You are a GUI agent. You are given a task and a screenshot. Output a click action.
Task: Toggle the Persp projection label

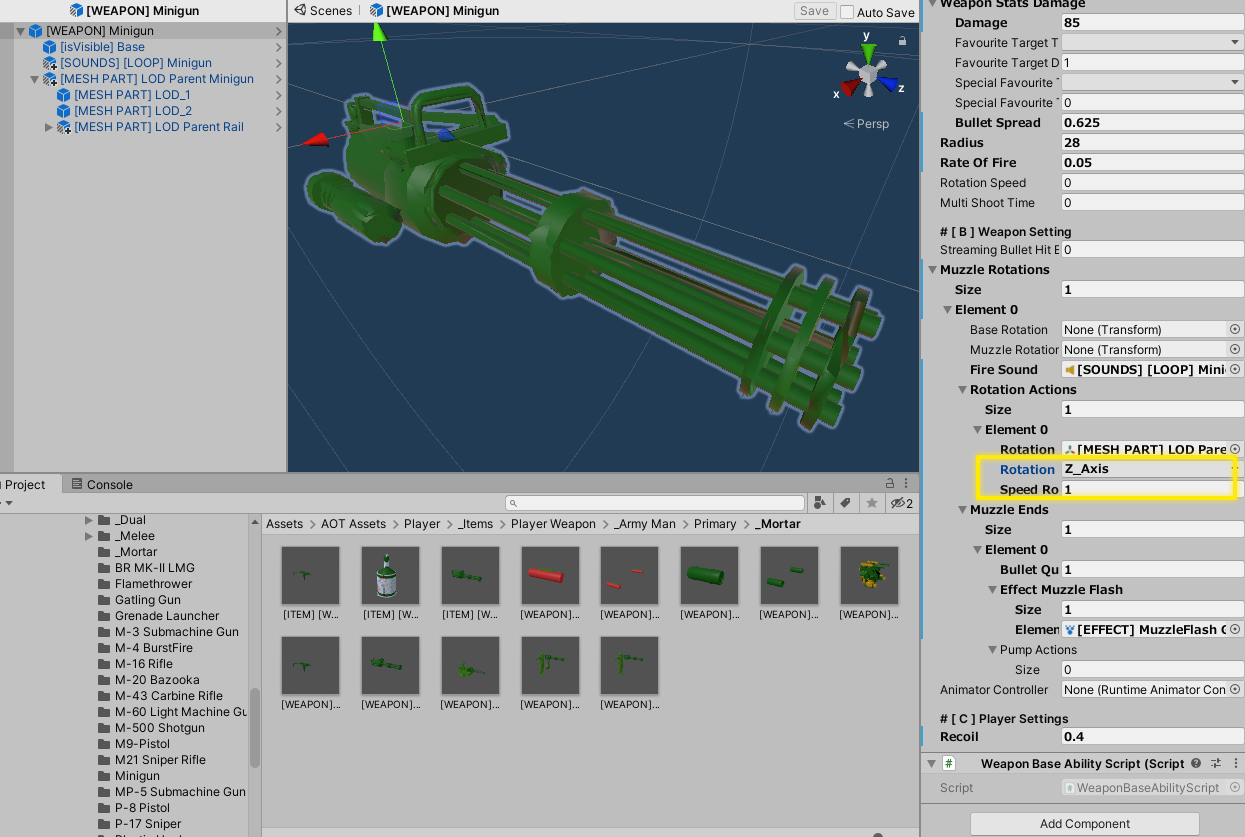pos(866,124)
